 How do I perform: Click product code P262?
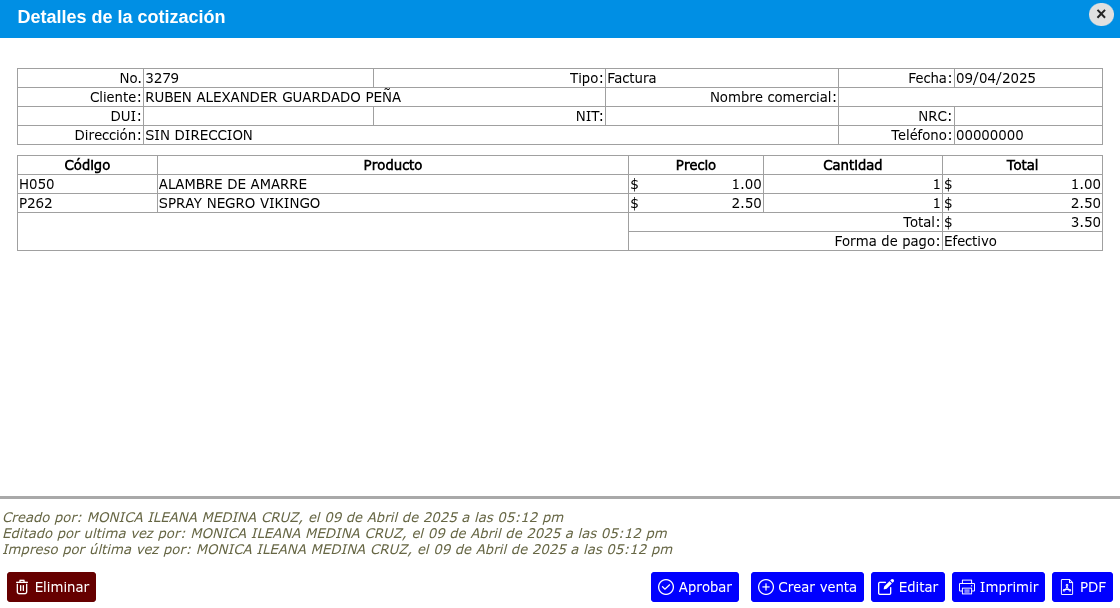(x=36, y=204)
